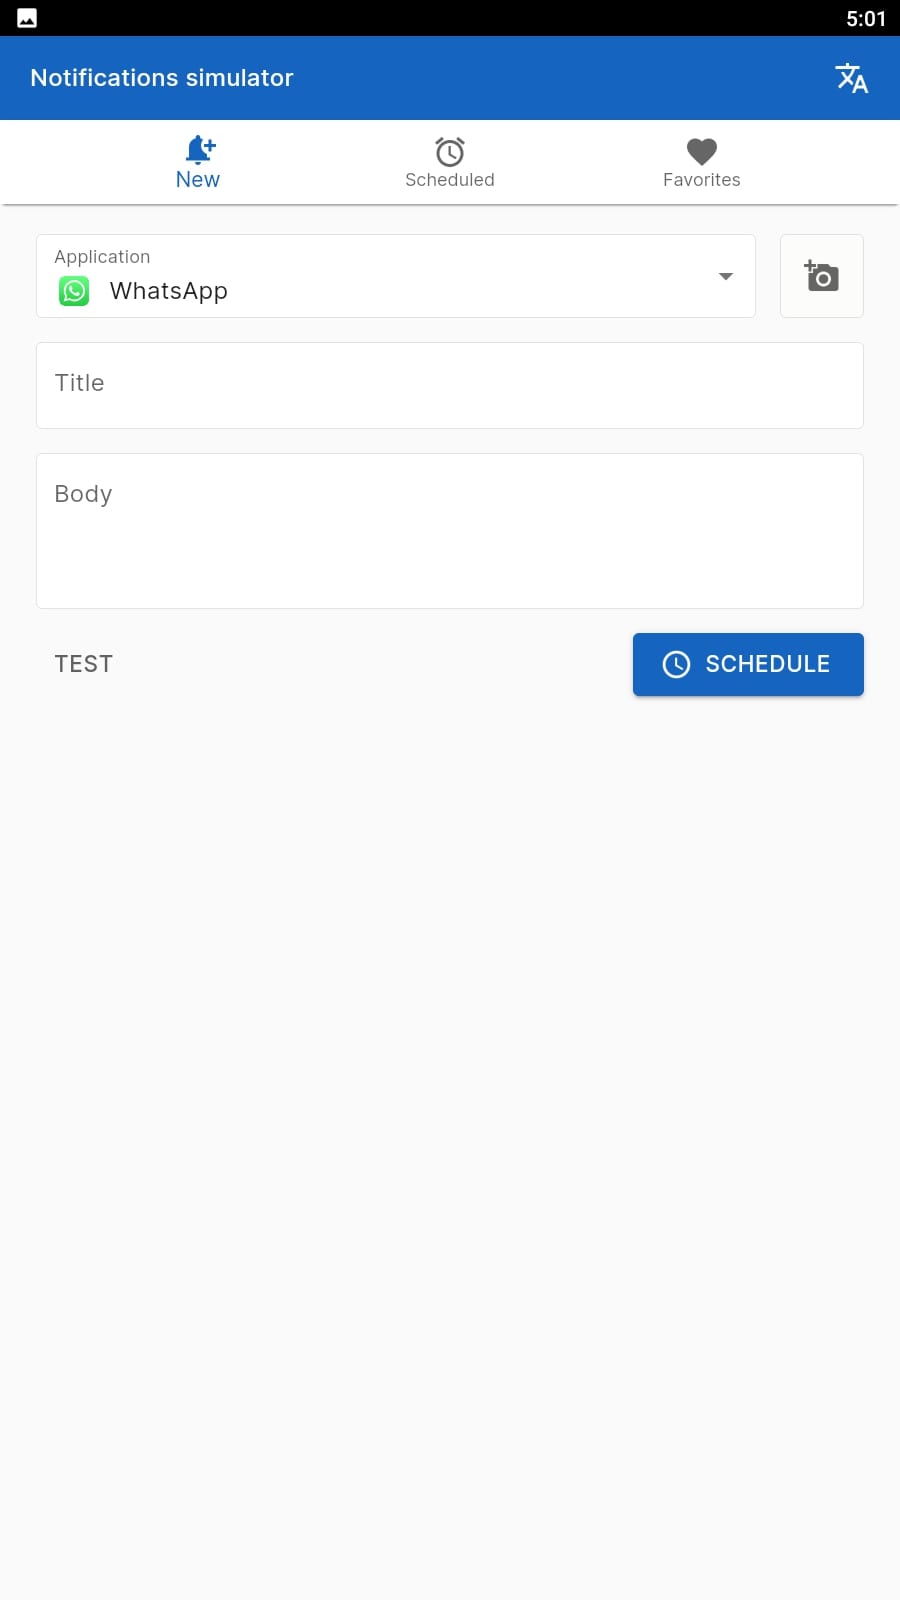Focus the Title input field
900x1600 pixels.
(450, 386)
